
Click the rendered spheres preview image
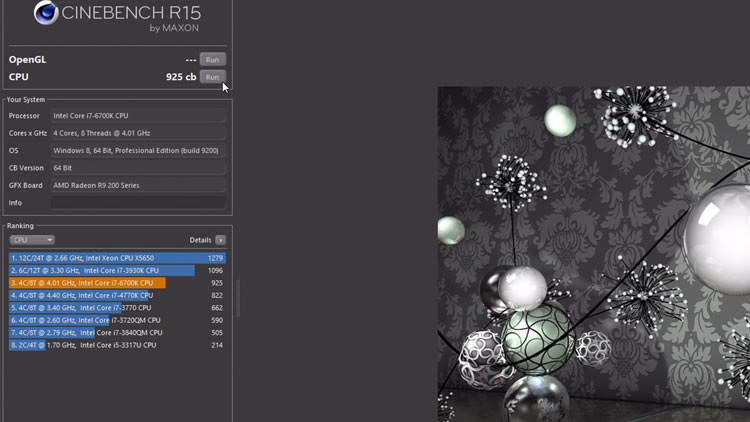point(593,254)
